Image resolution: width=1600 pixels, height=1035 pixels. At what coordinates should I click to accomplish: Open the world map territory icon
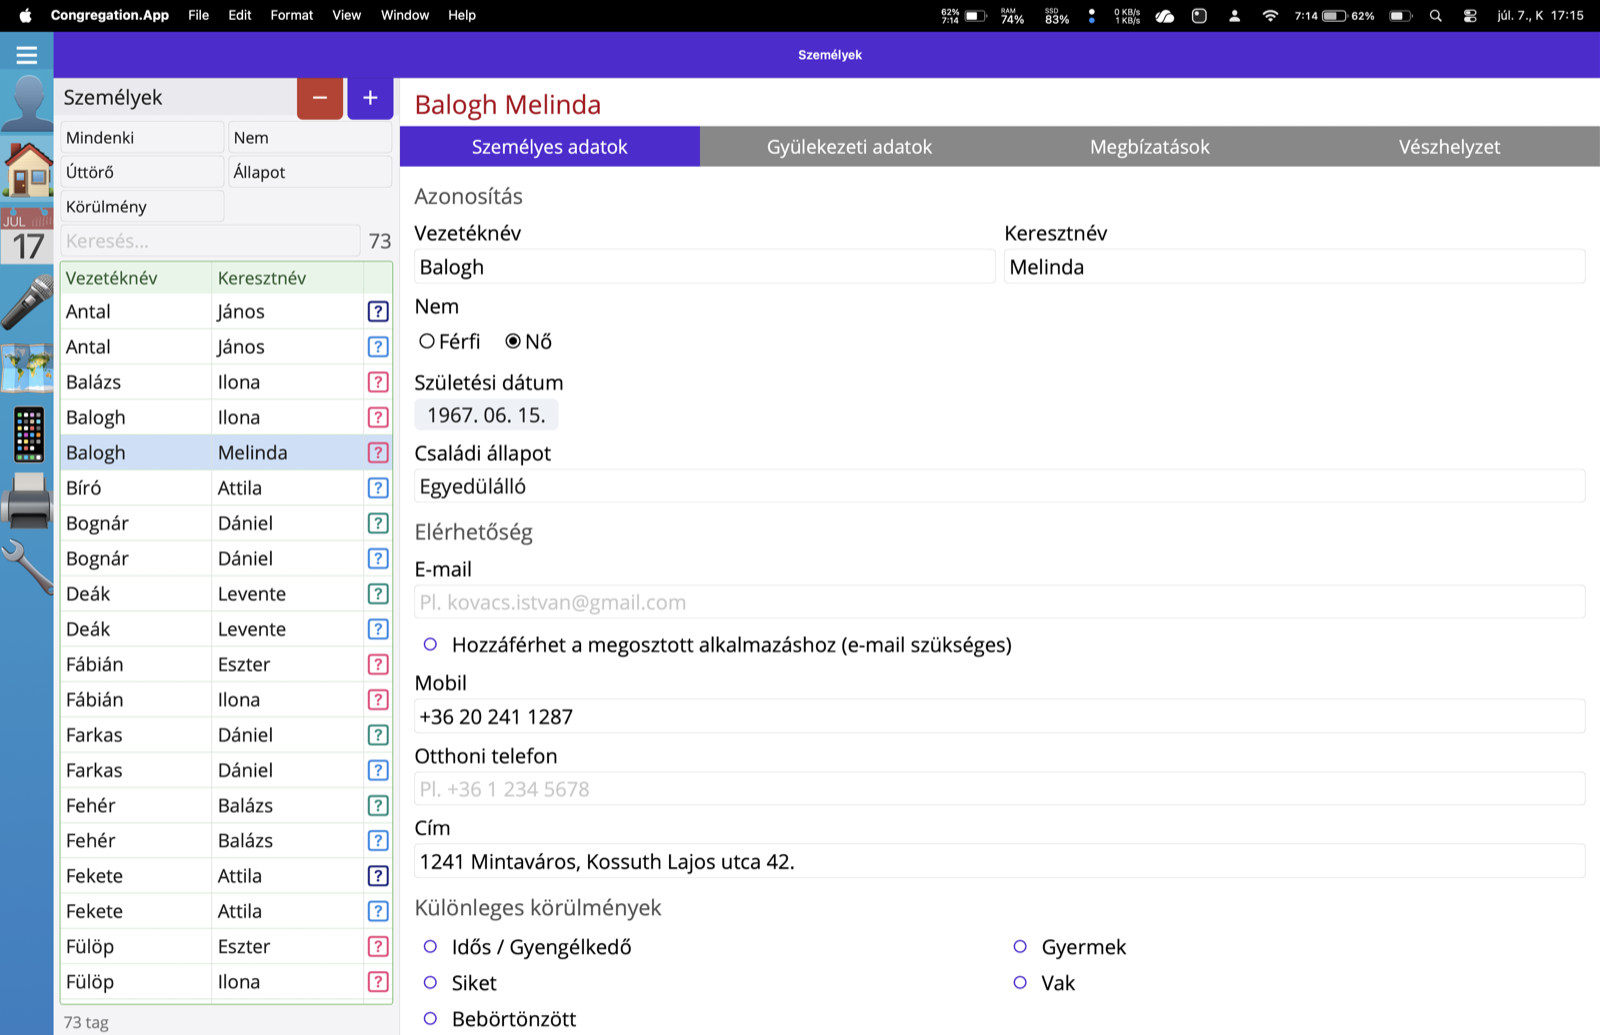coord(27,368)
